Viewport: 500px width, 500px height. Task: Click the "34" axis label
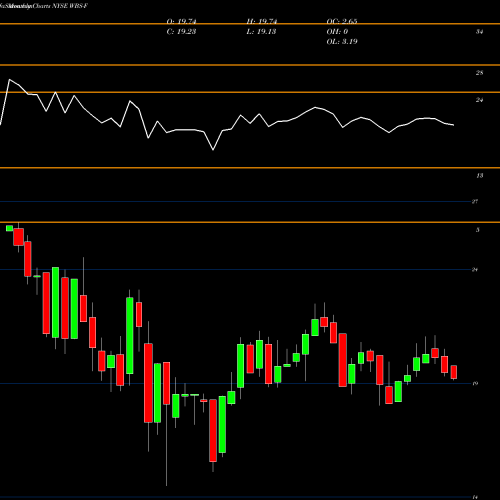(x=479, y=32)
